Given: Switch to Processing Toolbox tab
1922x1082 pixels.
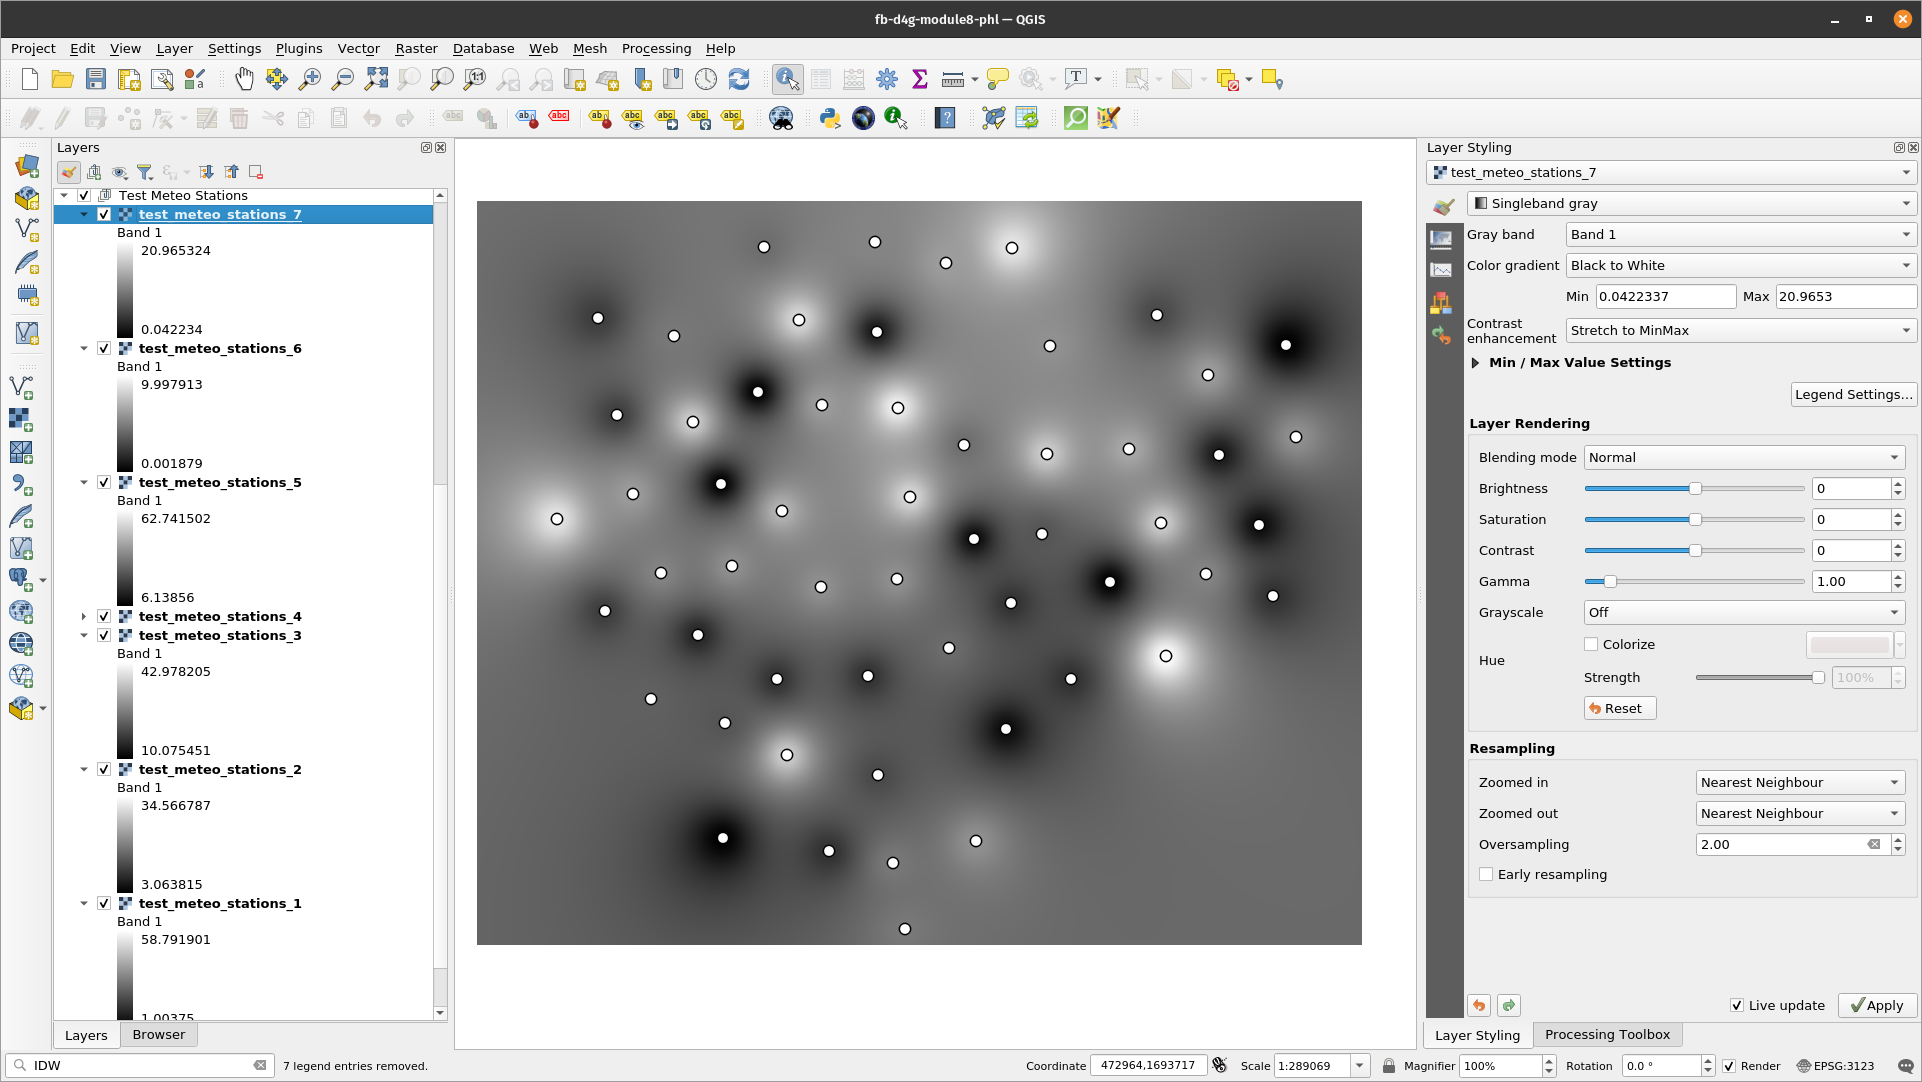Looking at the screenshot, I should pos(1607,1033).
